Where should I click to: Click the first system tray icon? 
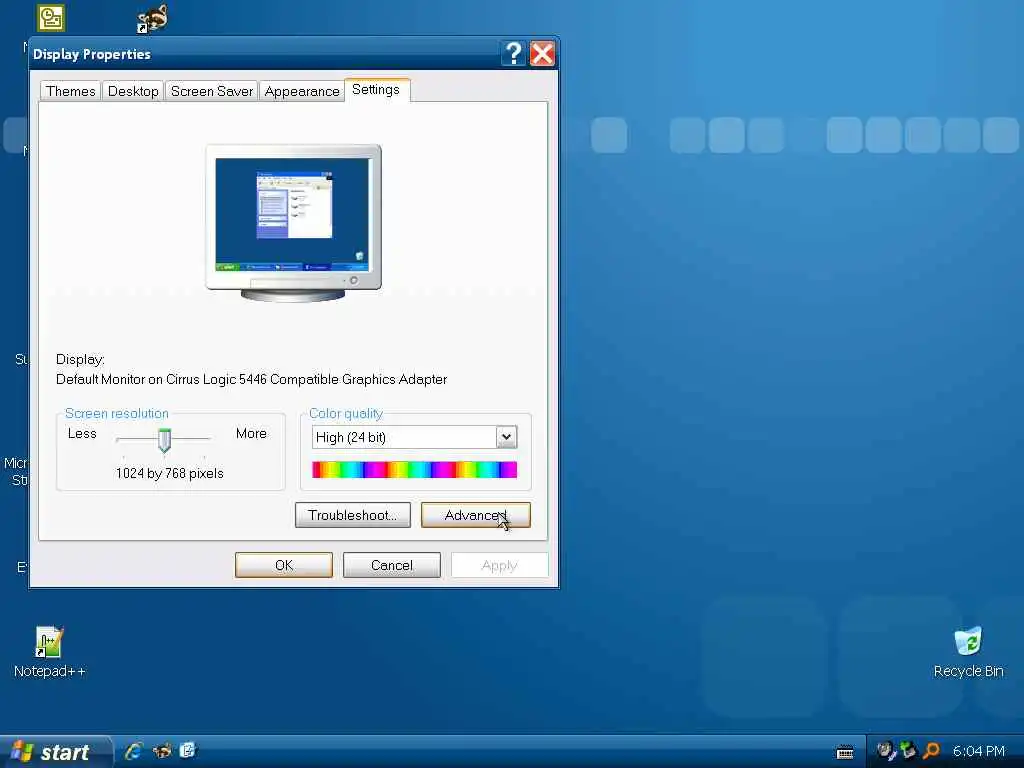tap(886, 751)
